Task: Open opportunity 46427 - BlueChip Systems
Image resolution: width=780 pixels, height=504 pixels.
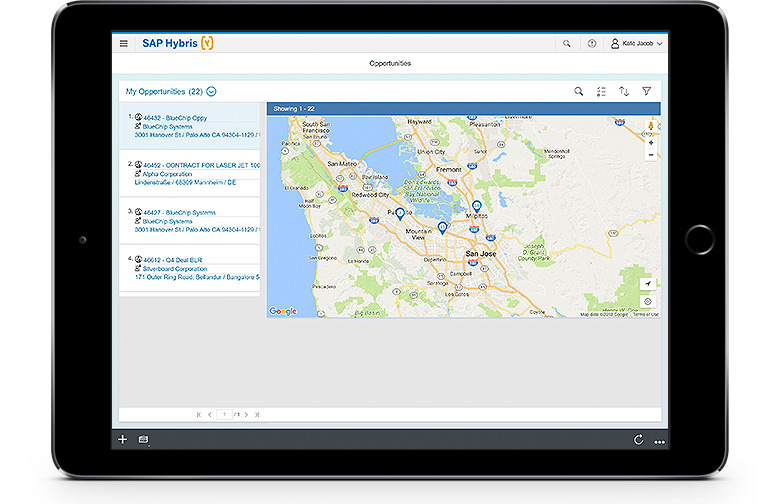Action: (180, 212)
